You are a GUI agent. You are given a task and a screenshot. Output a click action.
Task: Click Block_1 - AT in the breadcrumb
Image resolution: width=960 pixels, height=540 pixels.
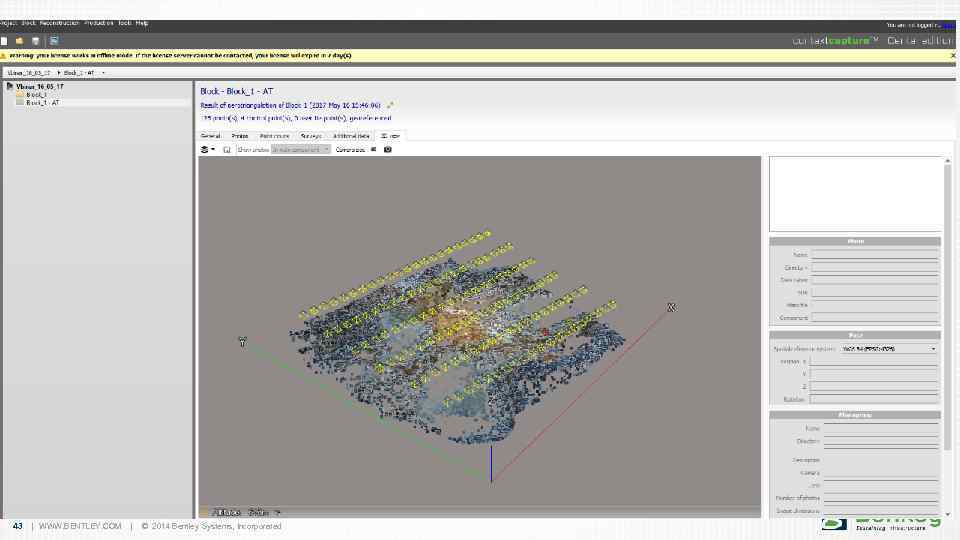(79, 73)
